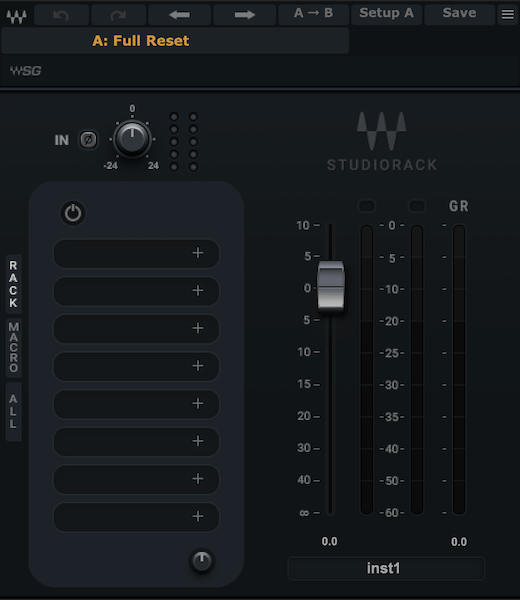
Task: Edit the inst1 name field
Action: tap(386, 569)
